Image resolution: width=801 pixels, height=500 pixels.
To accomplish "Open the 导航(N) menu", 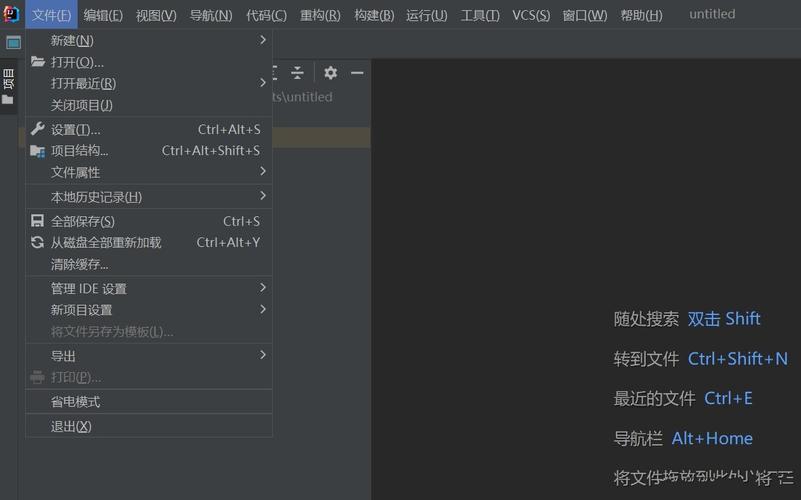I will click(x=211, y=15).
